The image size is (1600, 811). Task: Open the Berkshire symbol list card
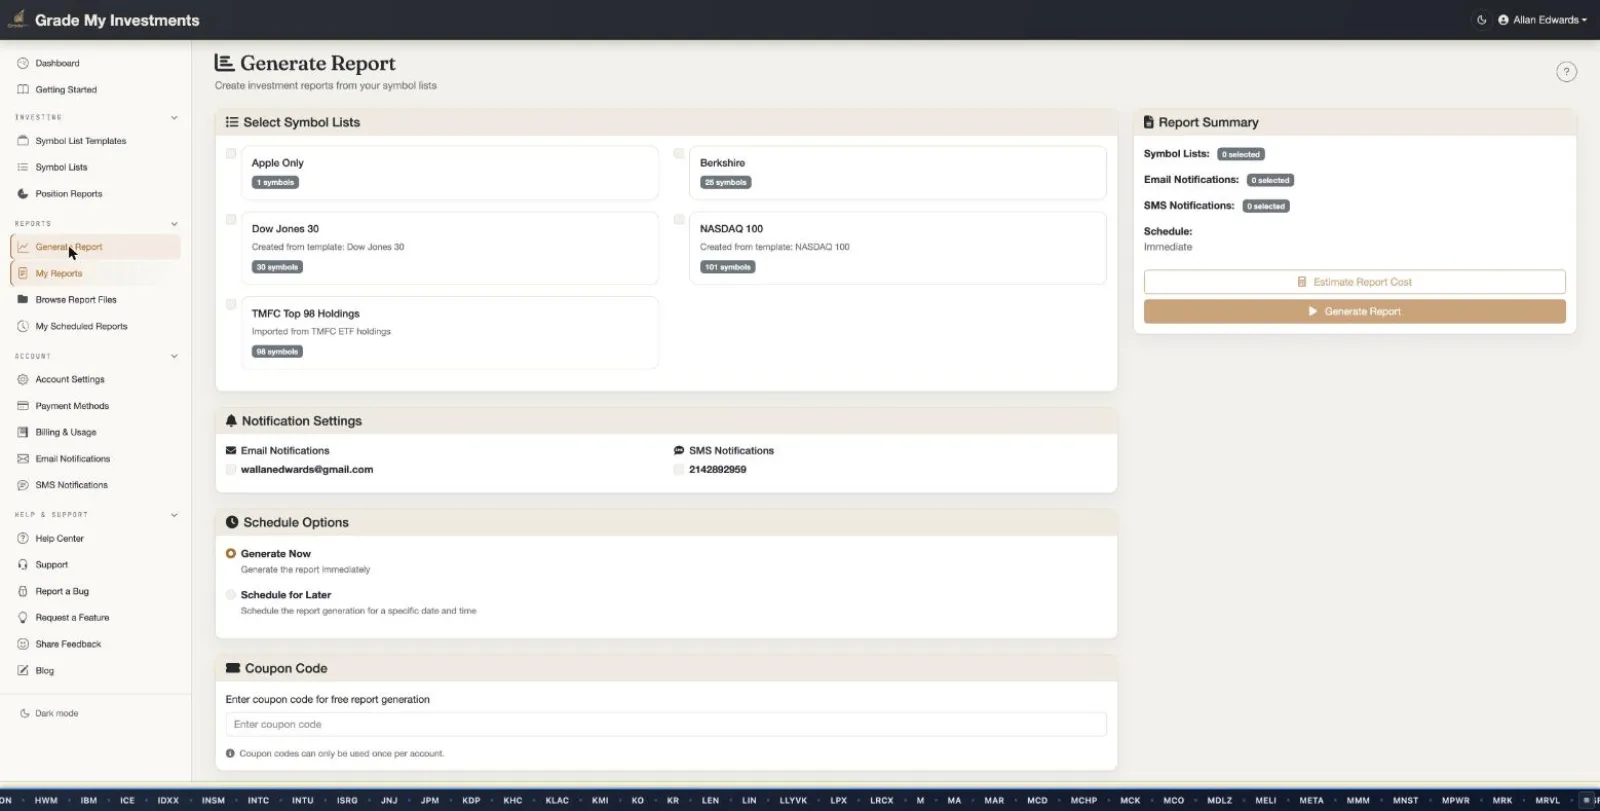(898, 173)
